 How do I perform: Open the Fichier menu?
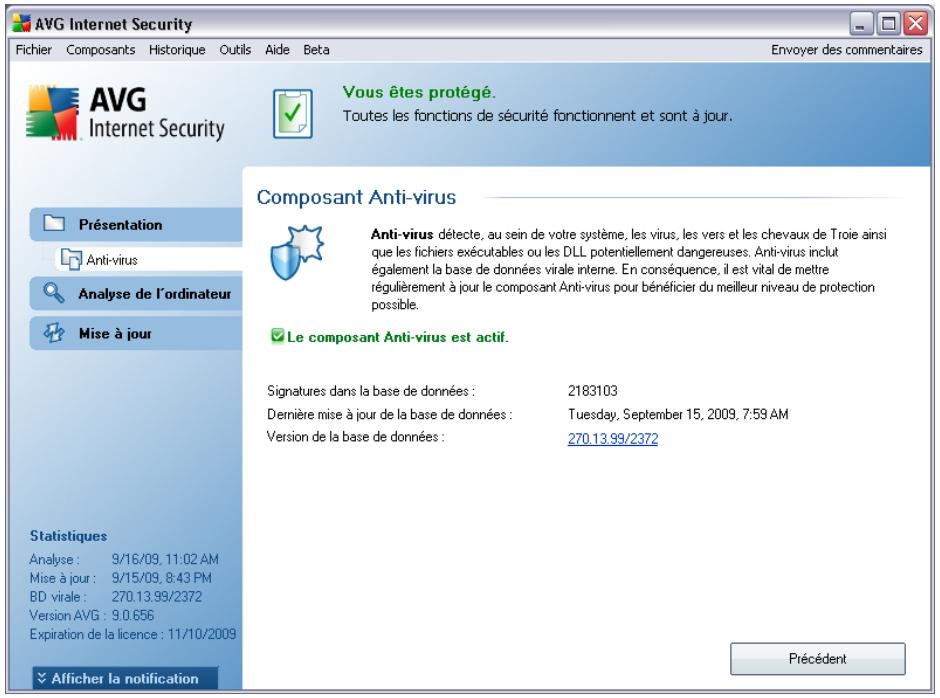[34, 50]
